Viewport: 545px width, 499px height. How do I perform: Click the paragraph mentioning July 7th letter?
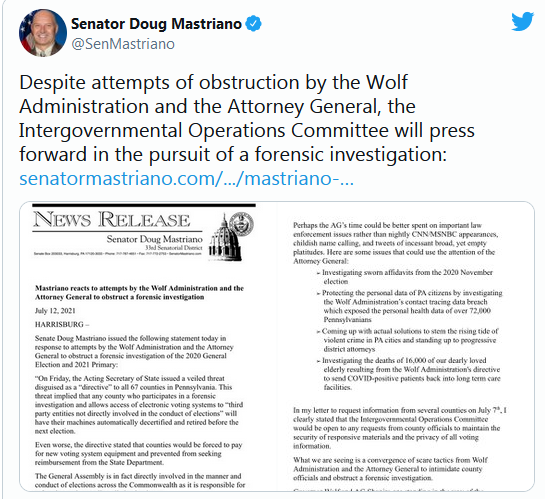400,428
